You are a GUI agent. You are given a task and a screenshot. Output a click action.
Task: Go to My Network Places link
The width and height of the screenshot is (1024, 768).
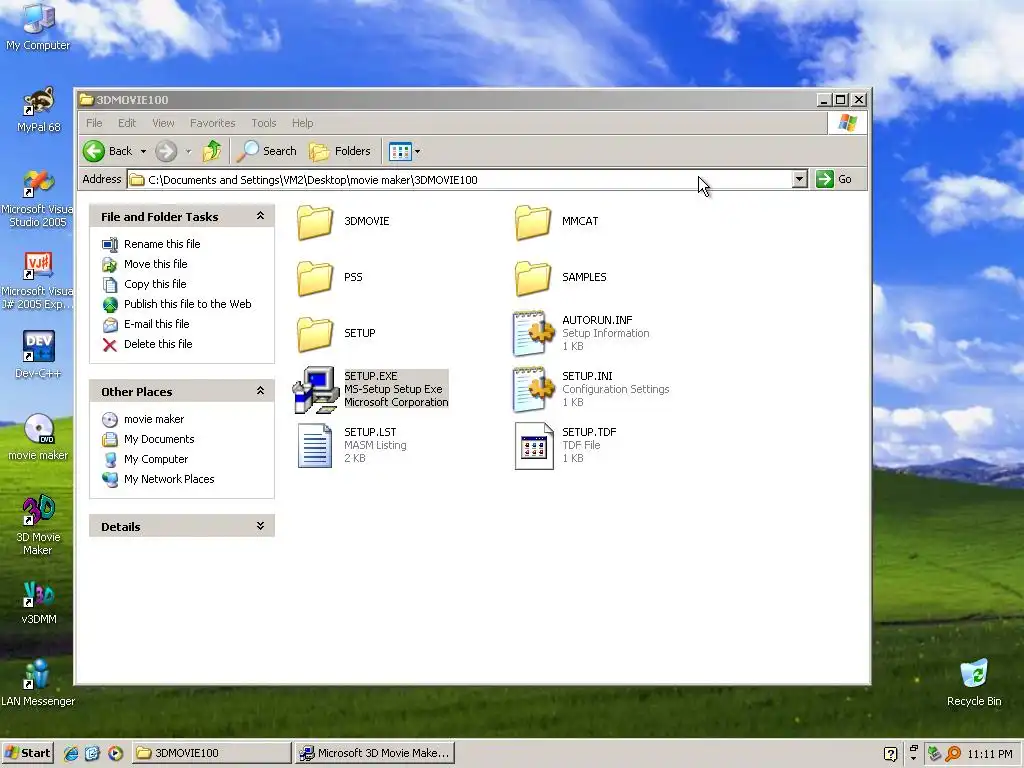[169, 479]
